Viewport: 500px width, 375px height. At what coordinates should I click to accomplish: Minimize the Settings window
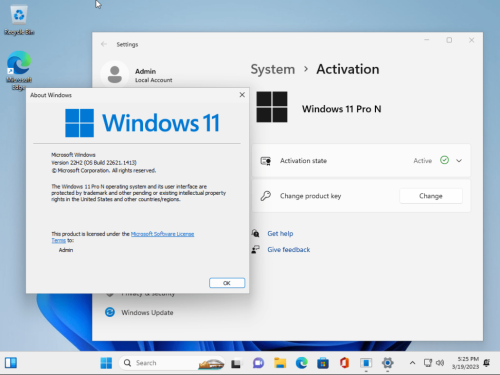pos(427,40)
